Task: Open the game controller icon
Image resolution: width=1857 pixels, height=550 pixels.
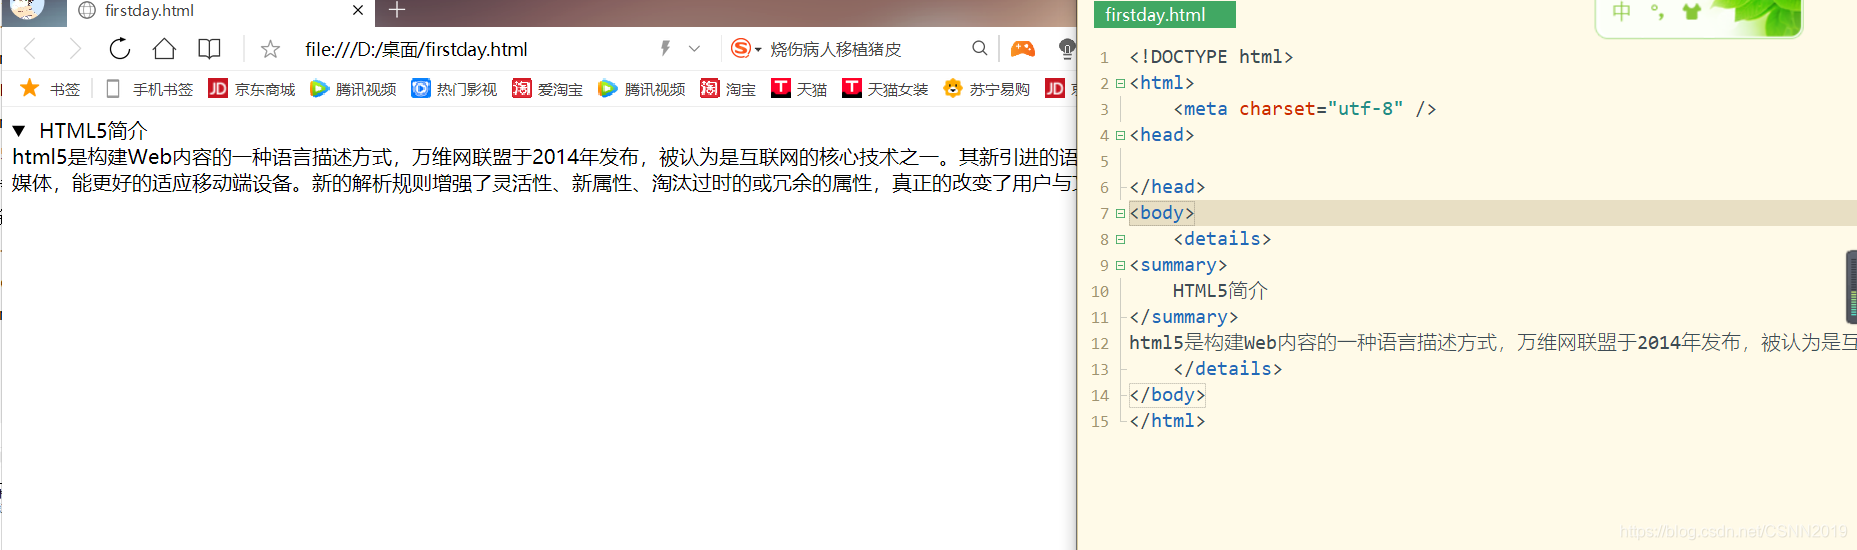Action: (x=1022, y=48)
